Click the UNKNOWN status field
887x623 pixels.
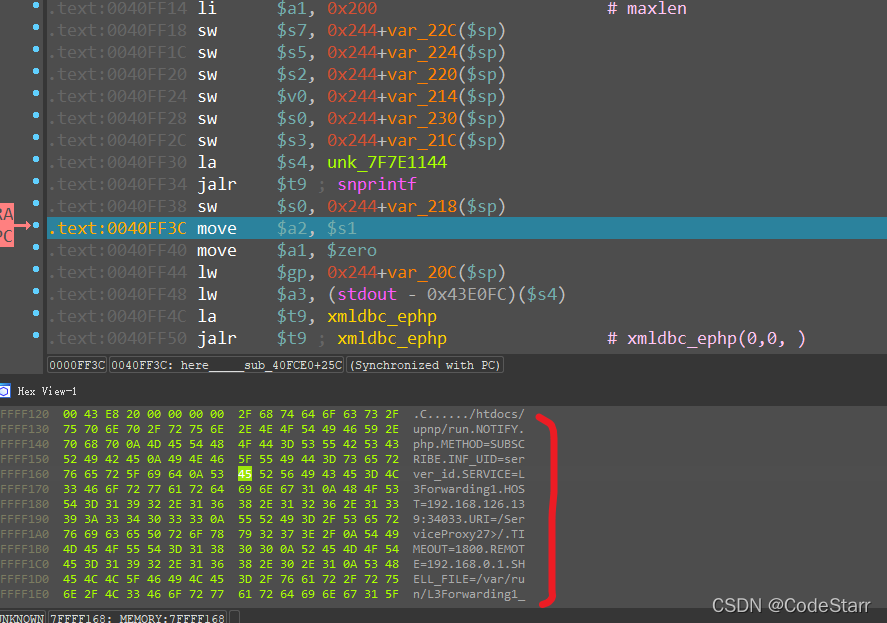(21, 618)
